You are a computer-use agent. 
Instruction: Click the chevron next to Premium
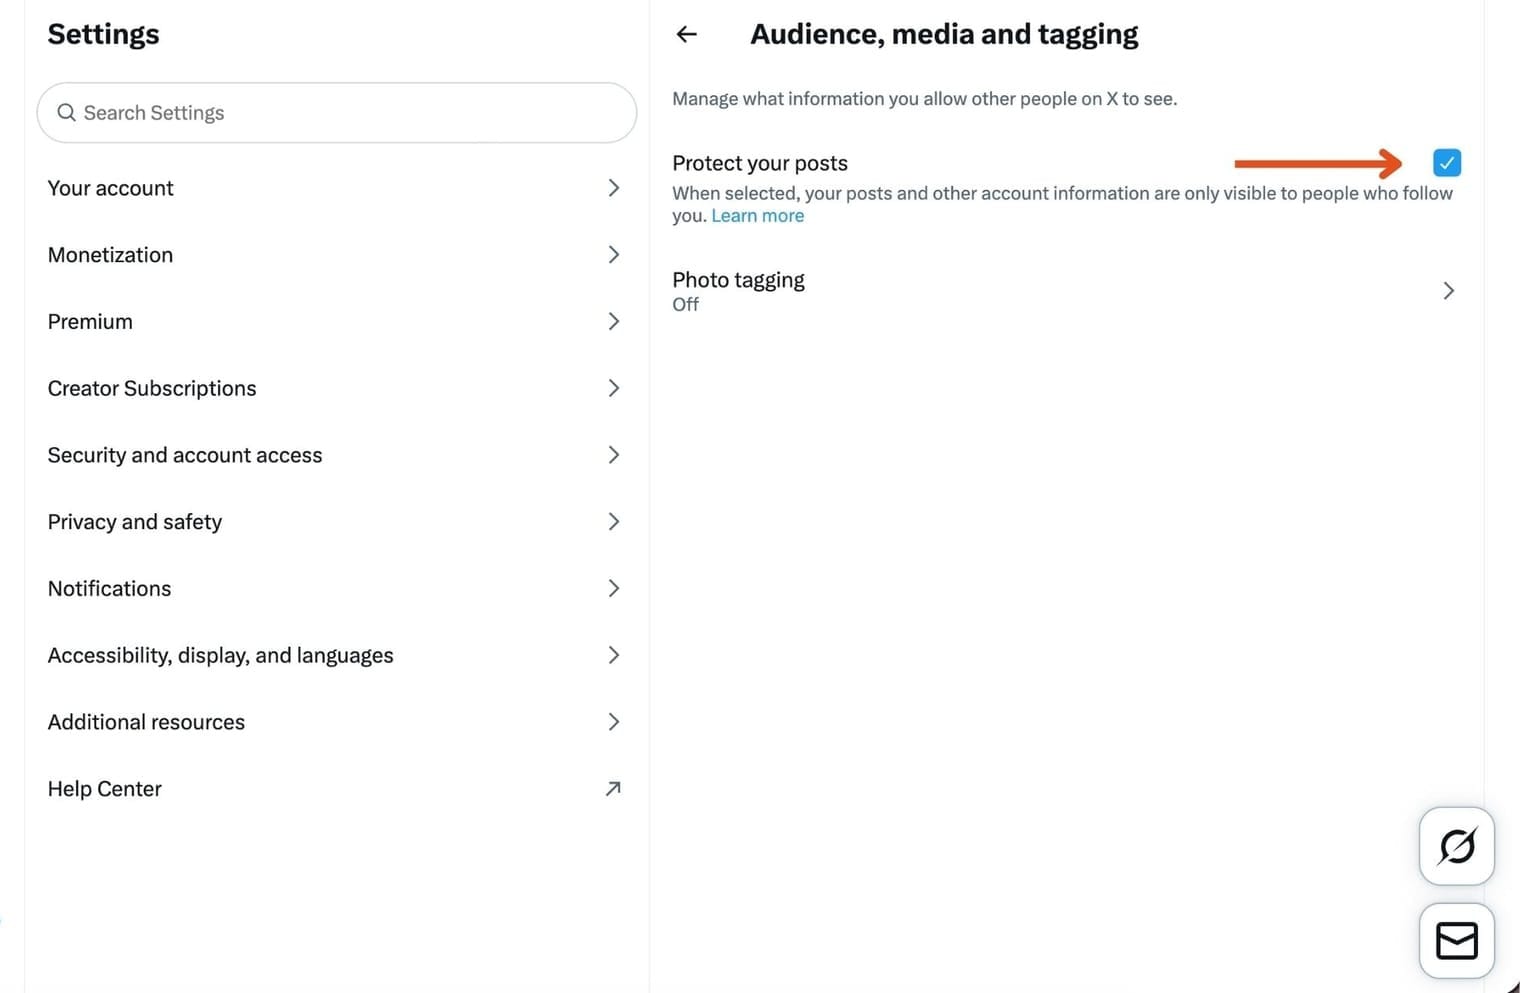click(x=613, y=321)
